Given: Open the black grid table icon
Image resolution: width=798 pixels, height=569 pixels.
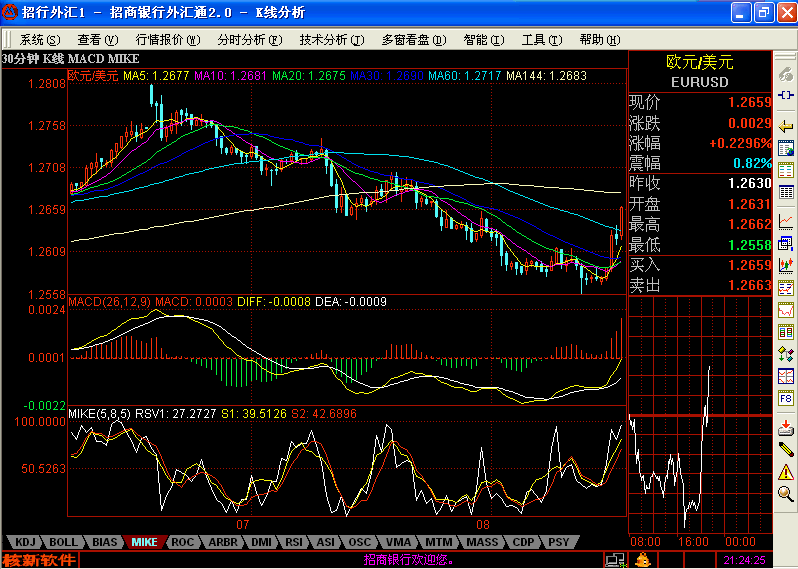Looking at the screenshot, I should pyautogui.click(x=786, y=192).
